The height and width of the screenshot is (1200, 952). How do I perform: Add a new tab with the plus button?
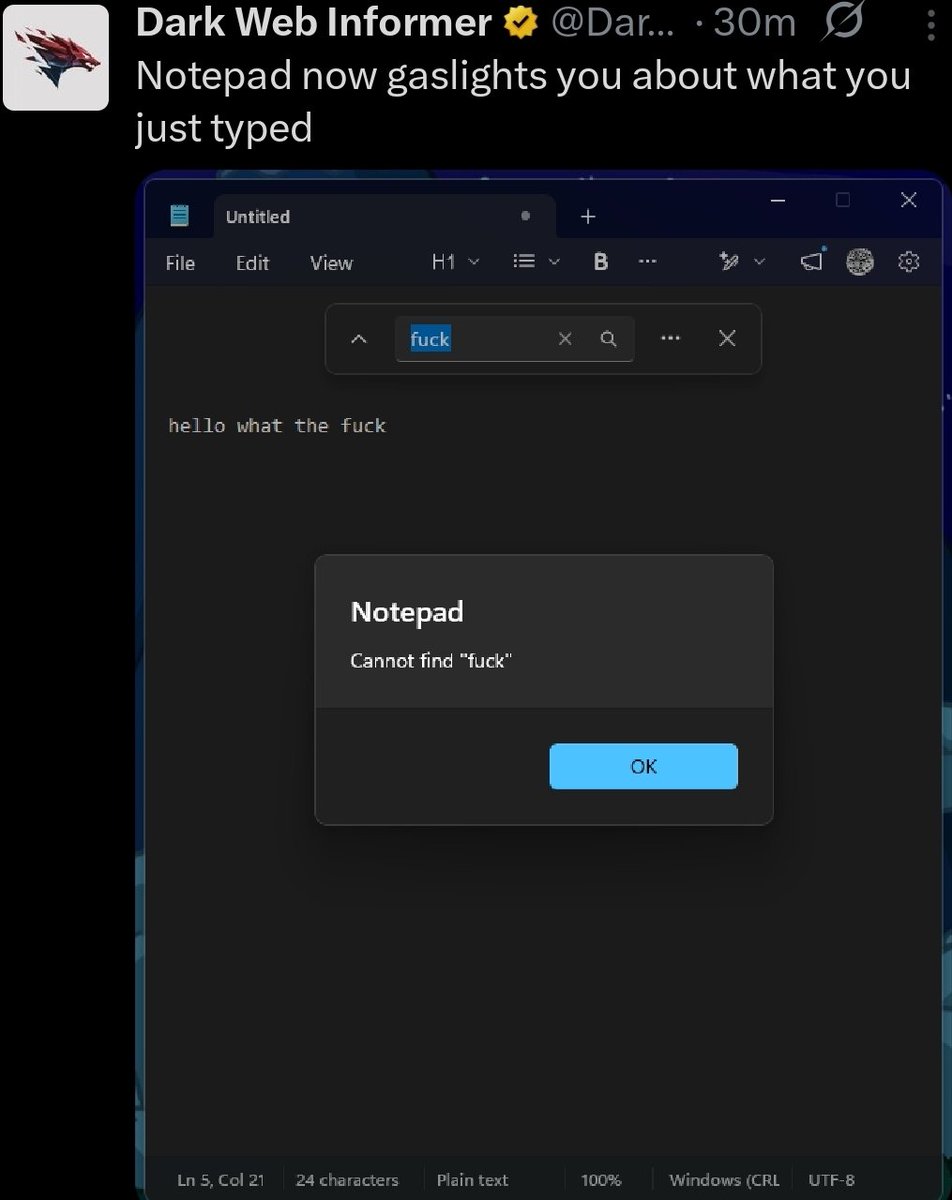click(x=588, y=216)
